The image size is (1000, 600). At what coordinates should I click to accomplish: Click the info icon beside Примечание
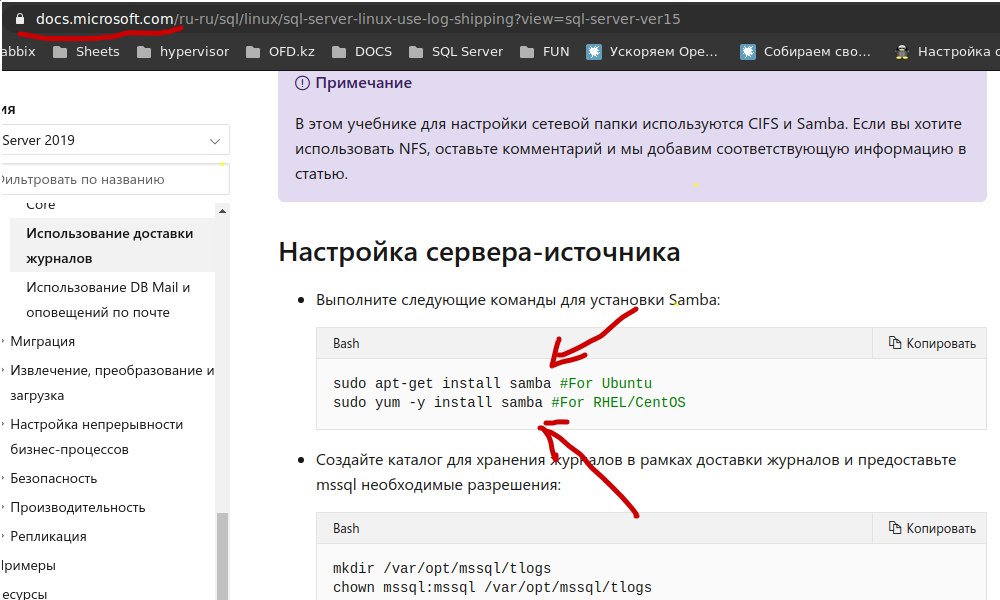coord(302,83)
